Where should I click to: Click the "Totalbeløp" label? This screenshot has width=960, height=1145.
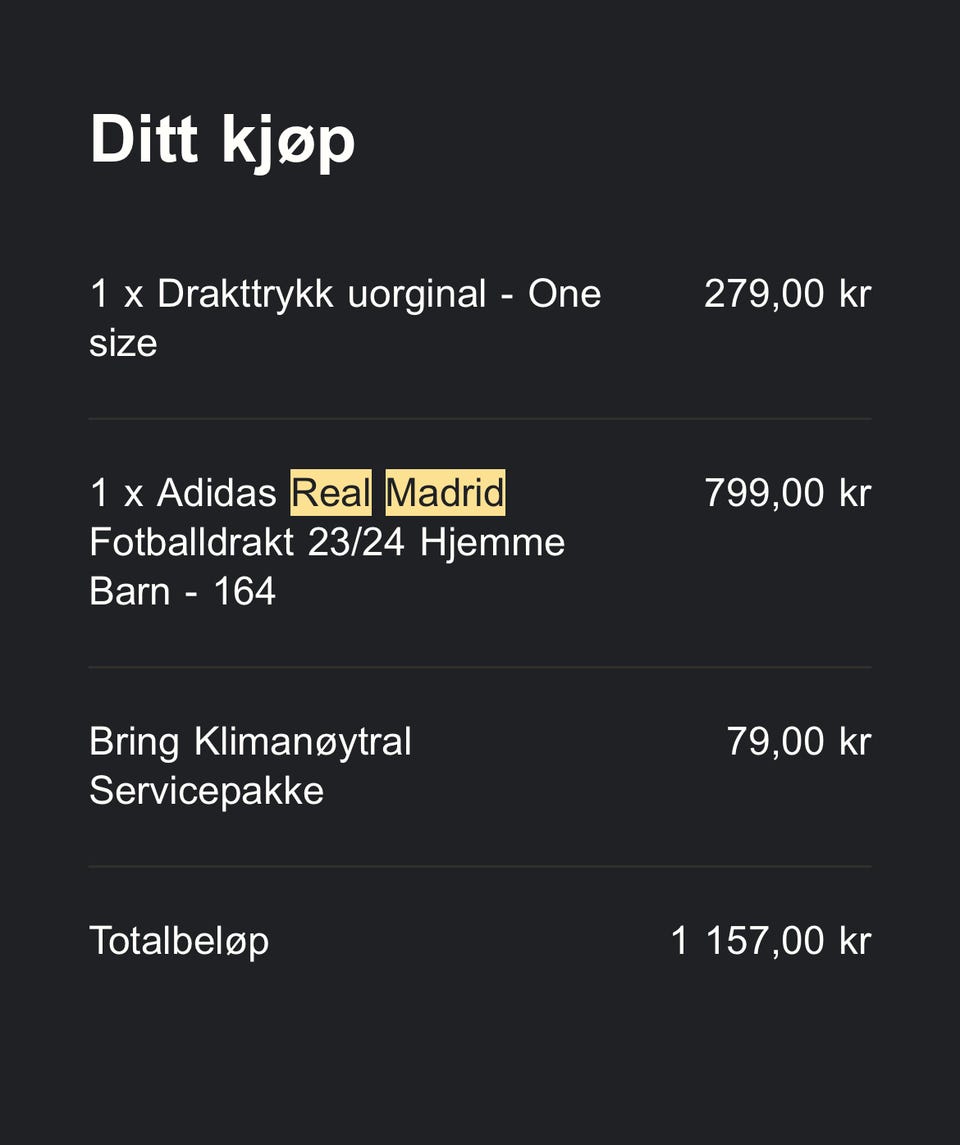[x=179, y=942]
